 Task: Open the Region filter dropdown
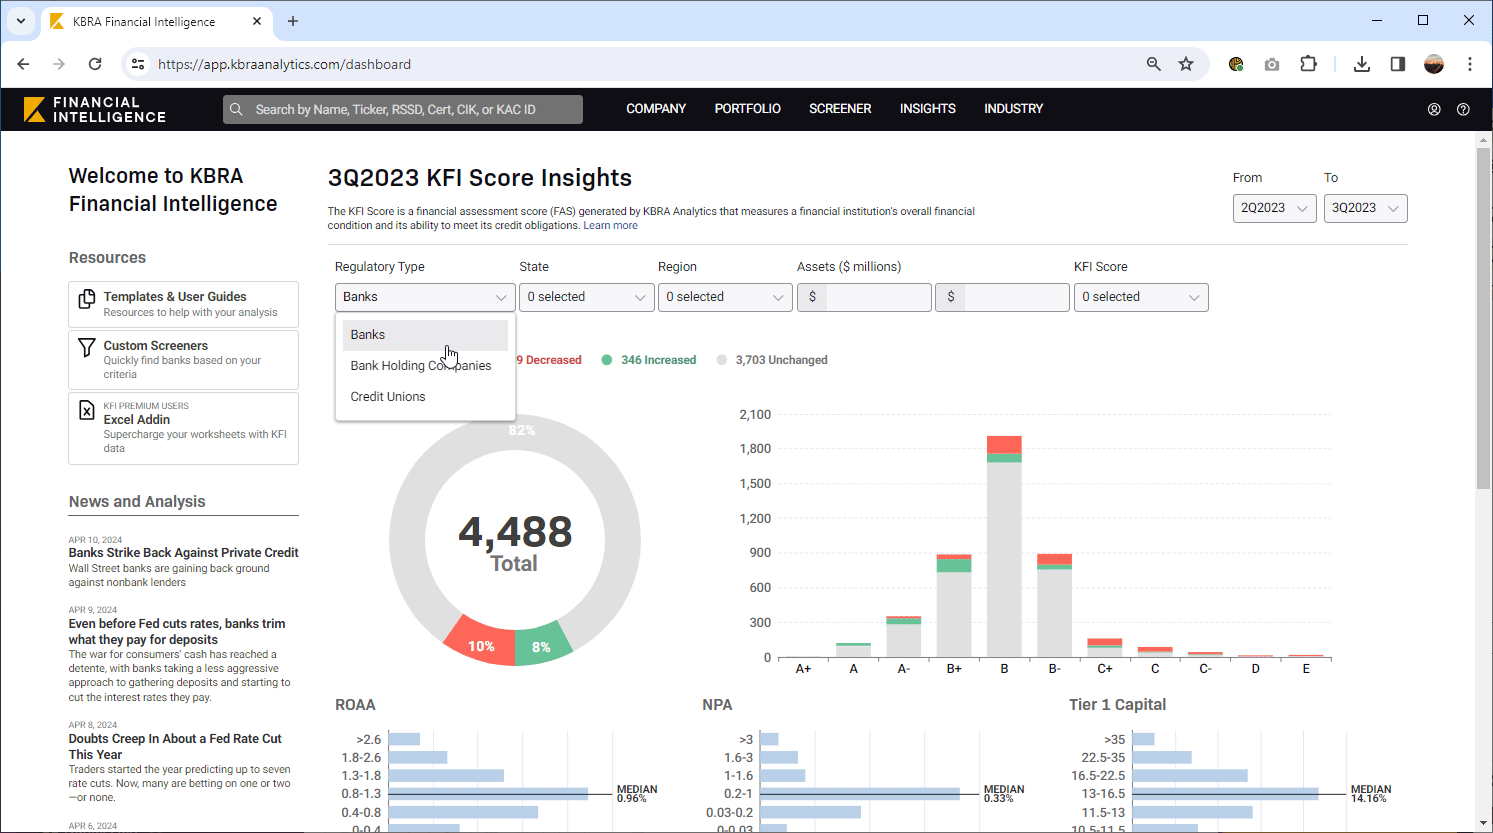point(724,297)
